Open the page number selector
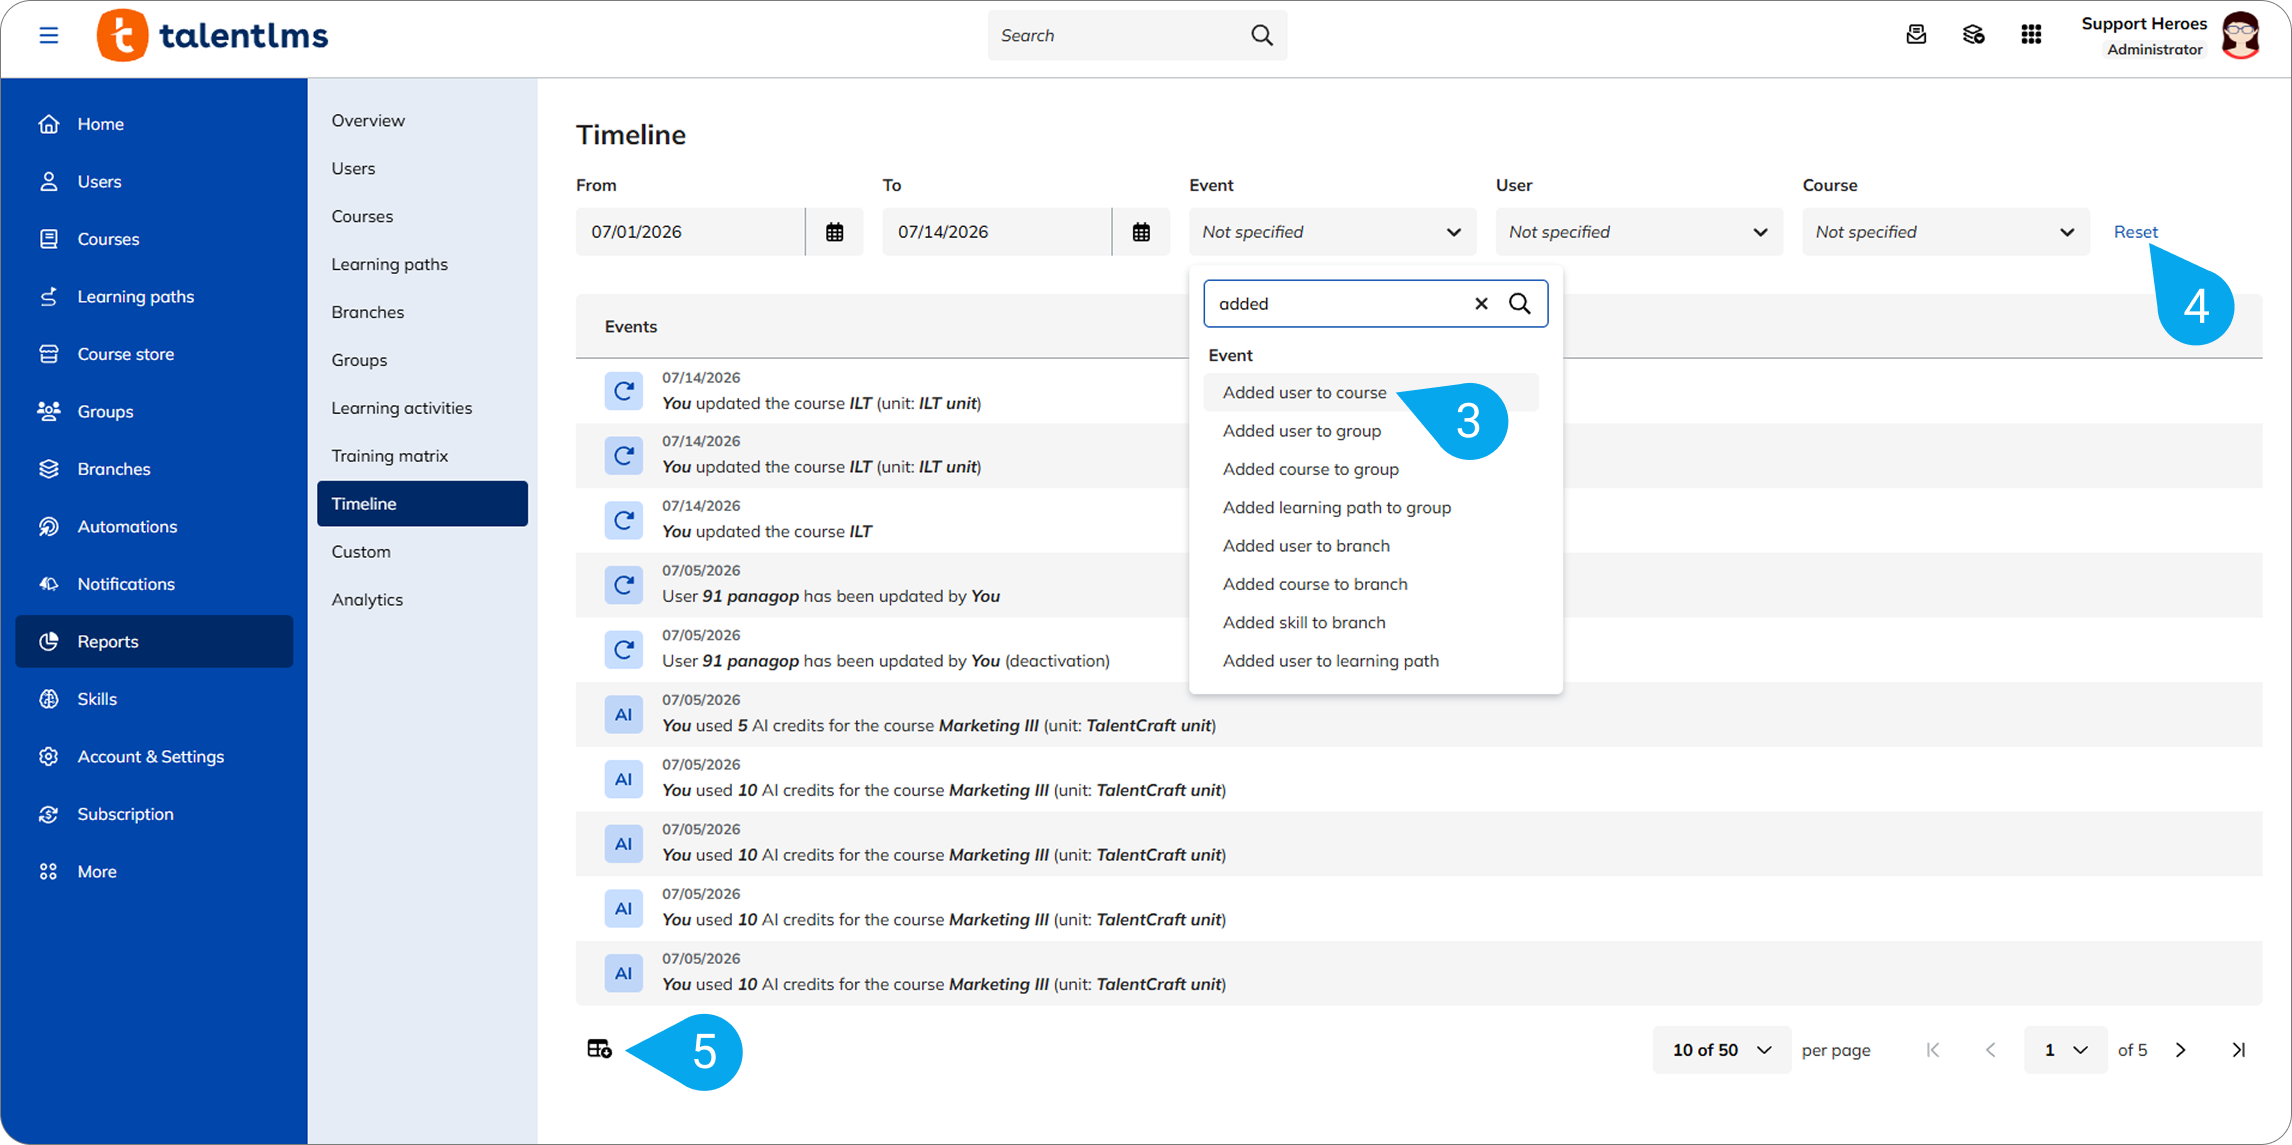Viewport: 2292px width, 1145px height. (x=2065, y=1050)
